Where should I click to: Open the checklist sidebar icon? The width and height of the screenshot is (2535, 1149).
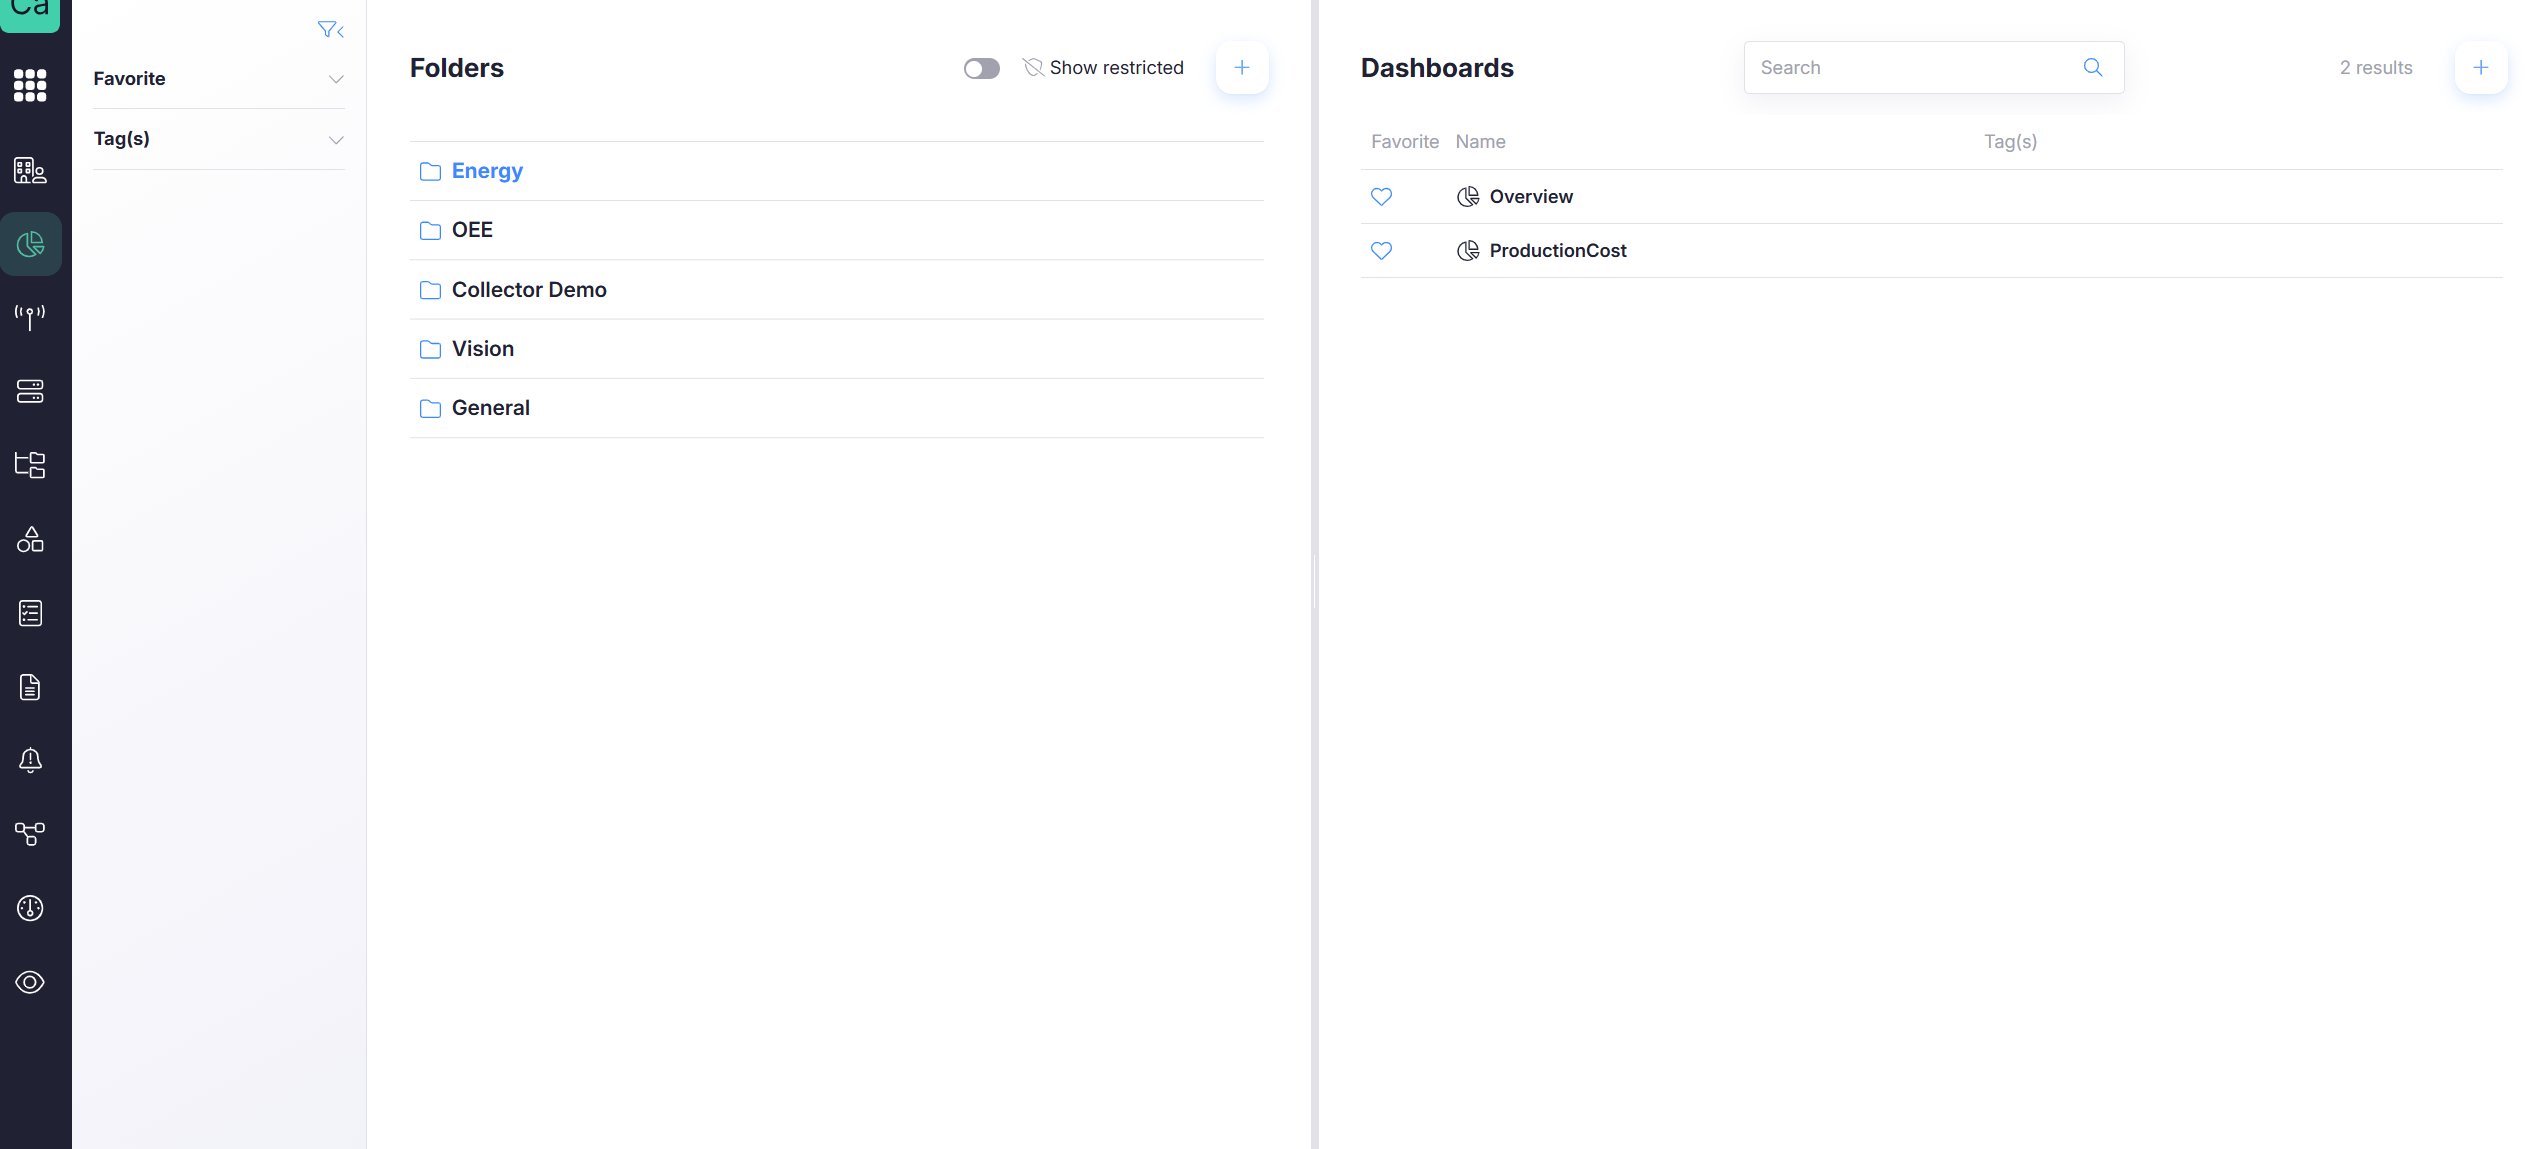30,613
